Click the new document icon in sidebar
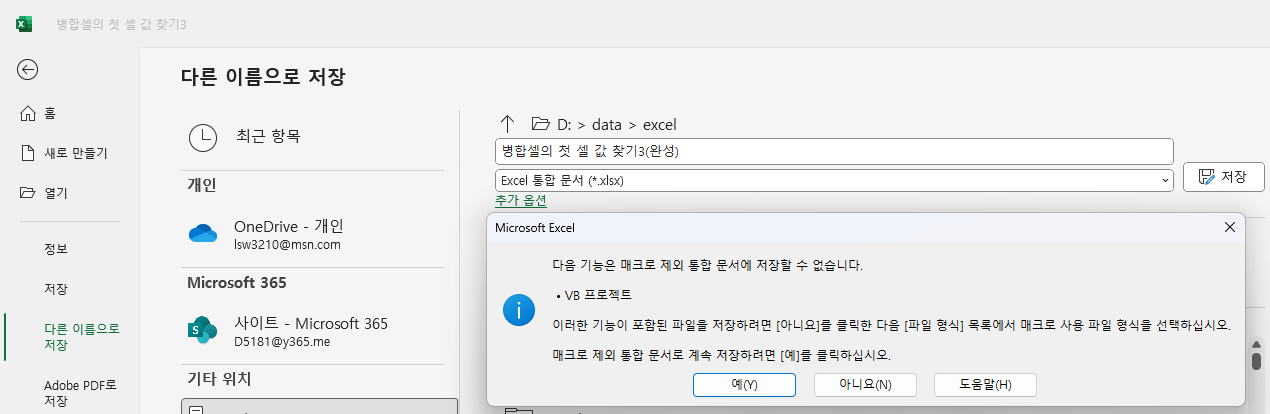This screenshot has height=414, width=1270. pos(28,153)
